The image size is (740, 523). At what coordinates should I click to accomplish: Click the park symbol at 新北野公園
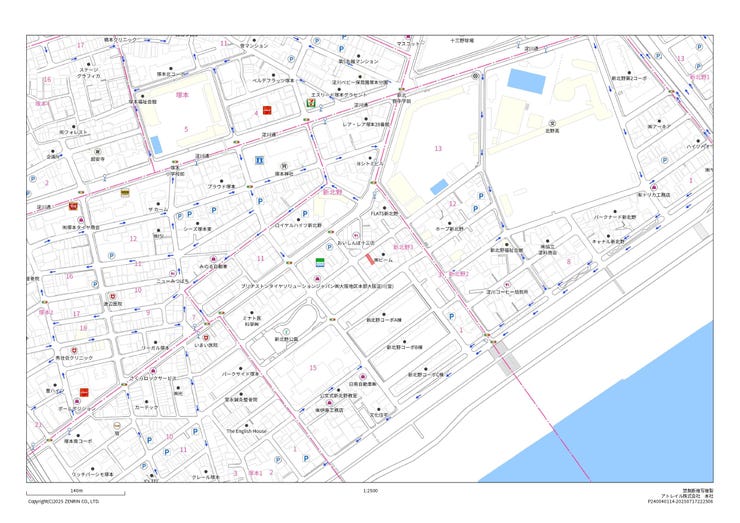[x=286, y=331]
